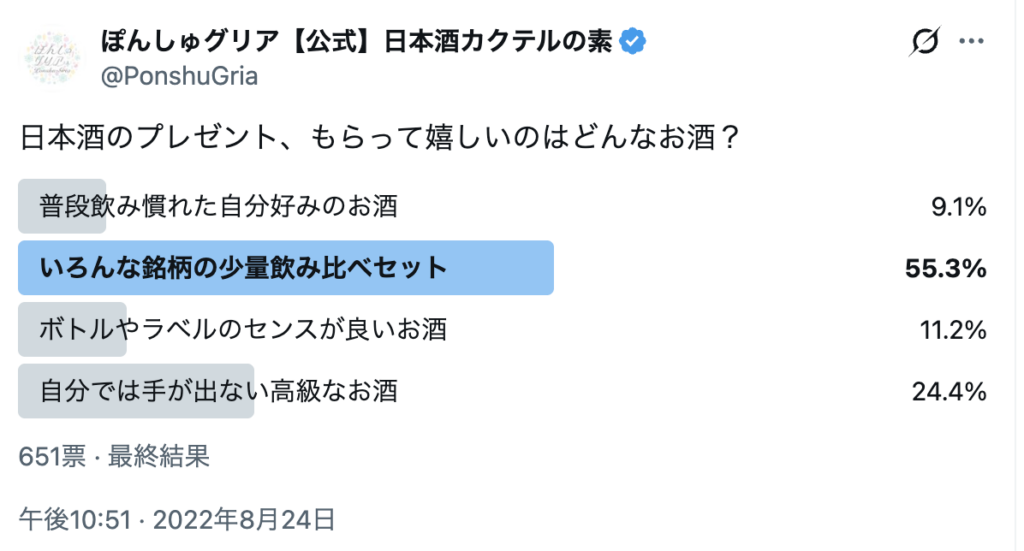
Task: Open the three-dot more options menu
Action: pos(972,42)
